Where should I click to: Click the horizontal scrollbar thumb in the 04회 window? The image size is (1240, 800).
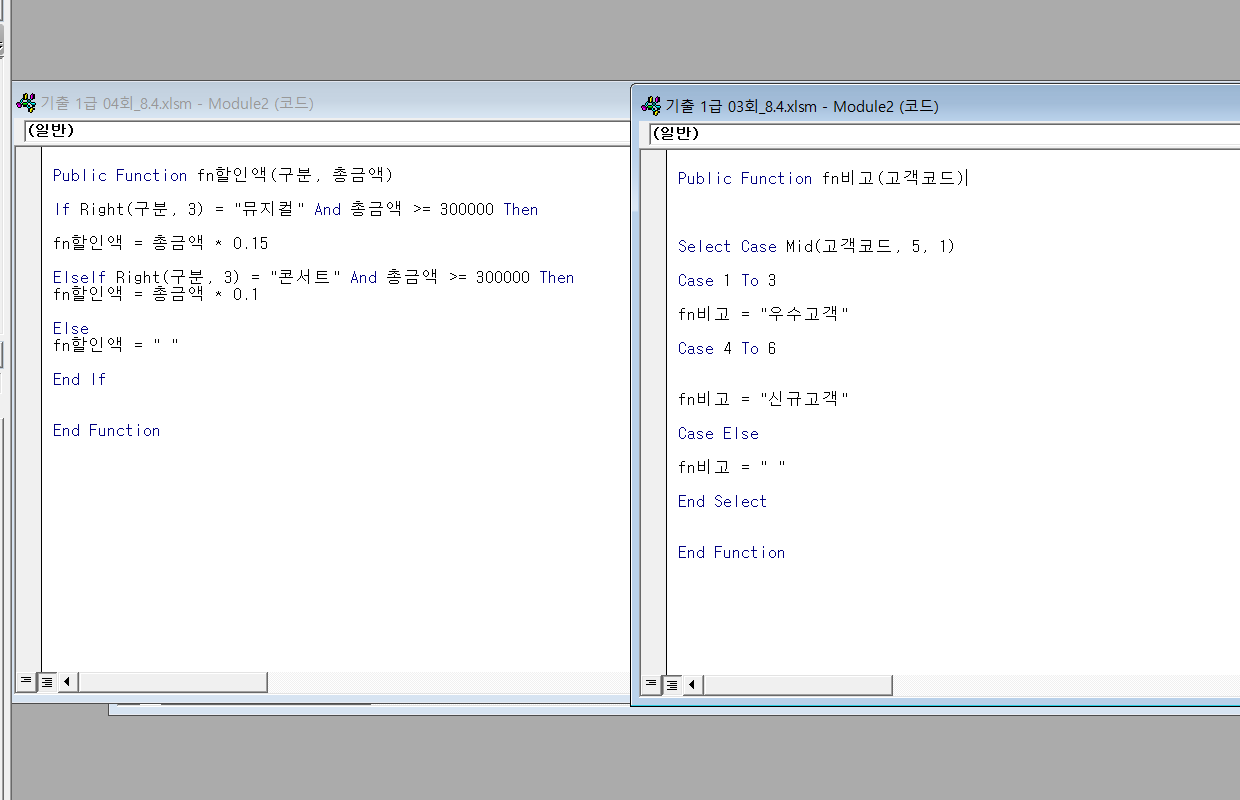(172, 682)
